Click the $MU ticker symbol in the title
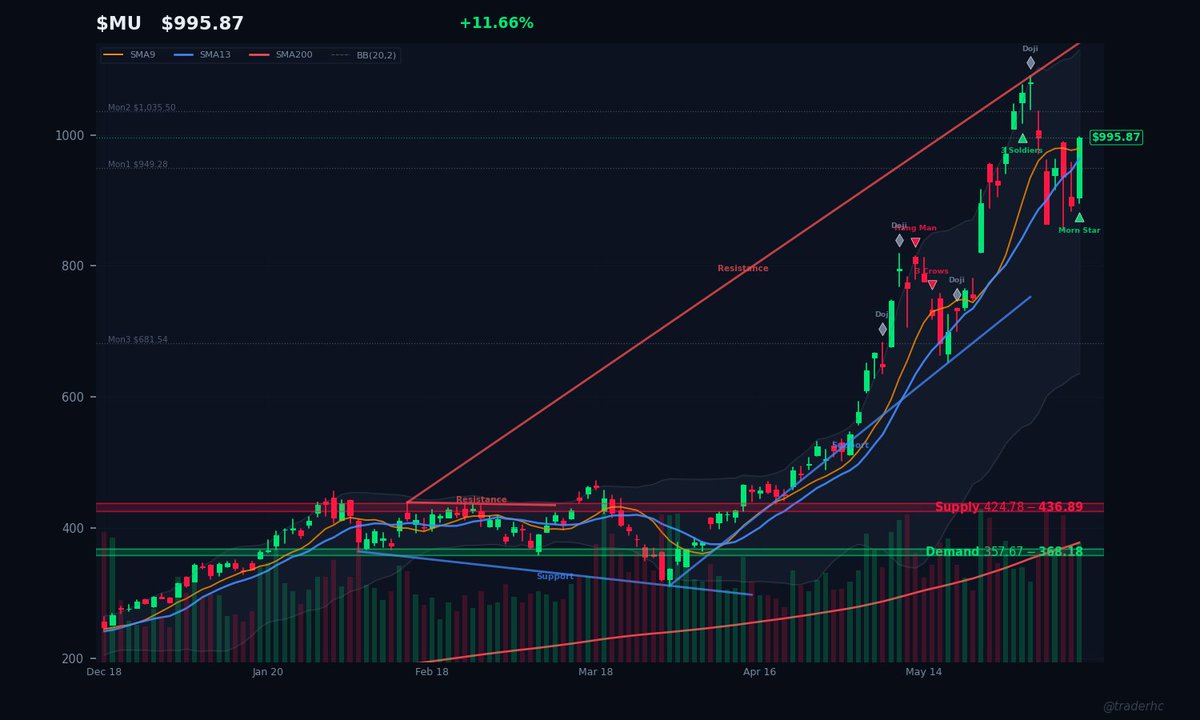 click(x=120, y=23)
